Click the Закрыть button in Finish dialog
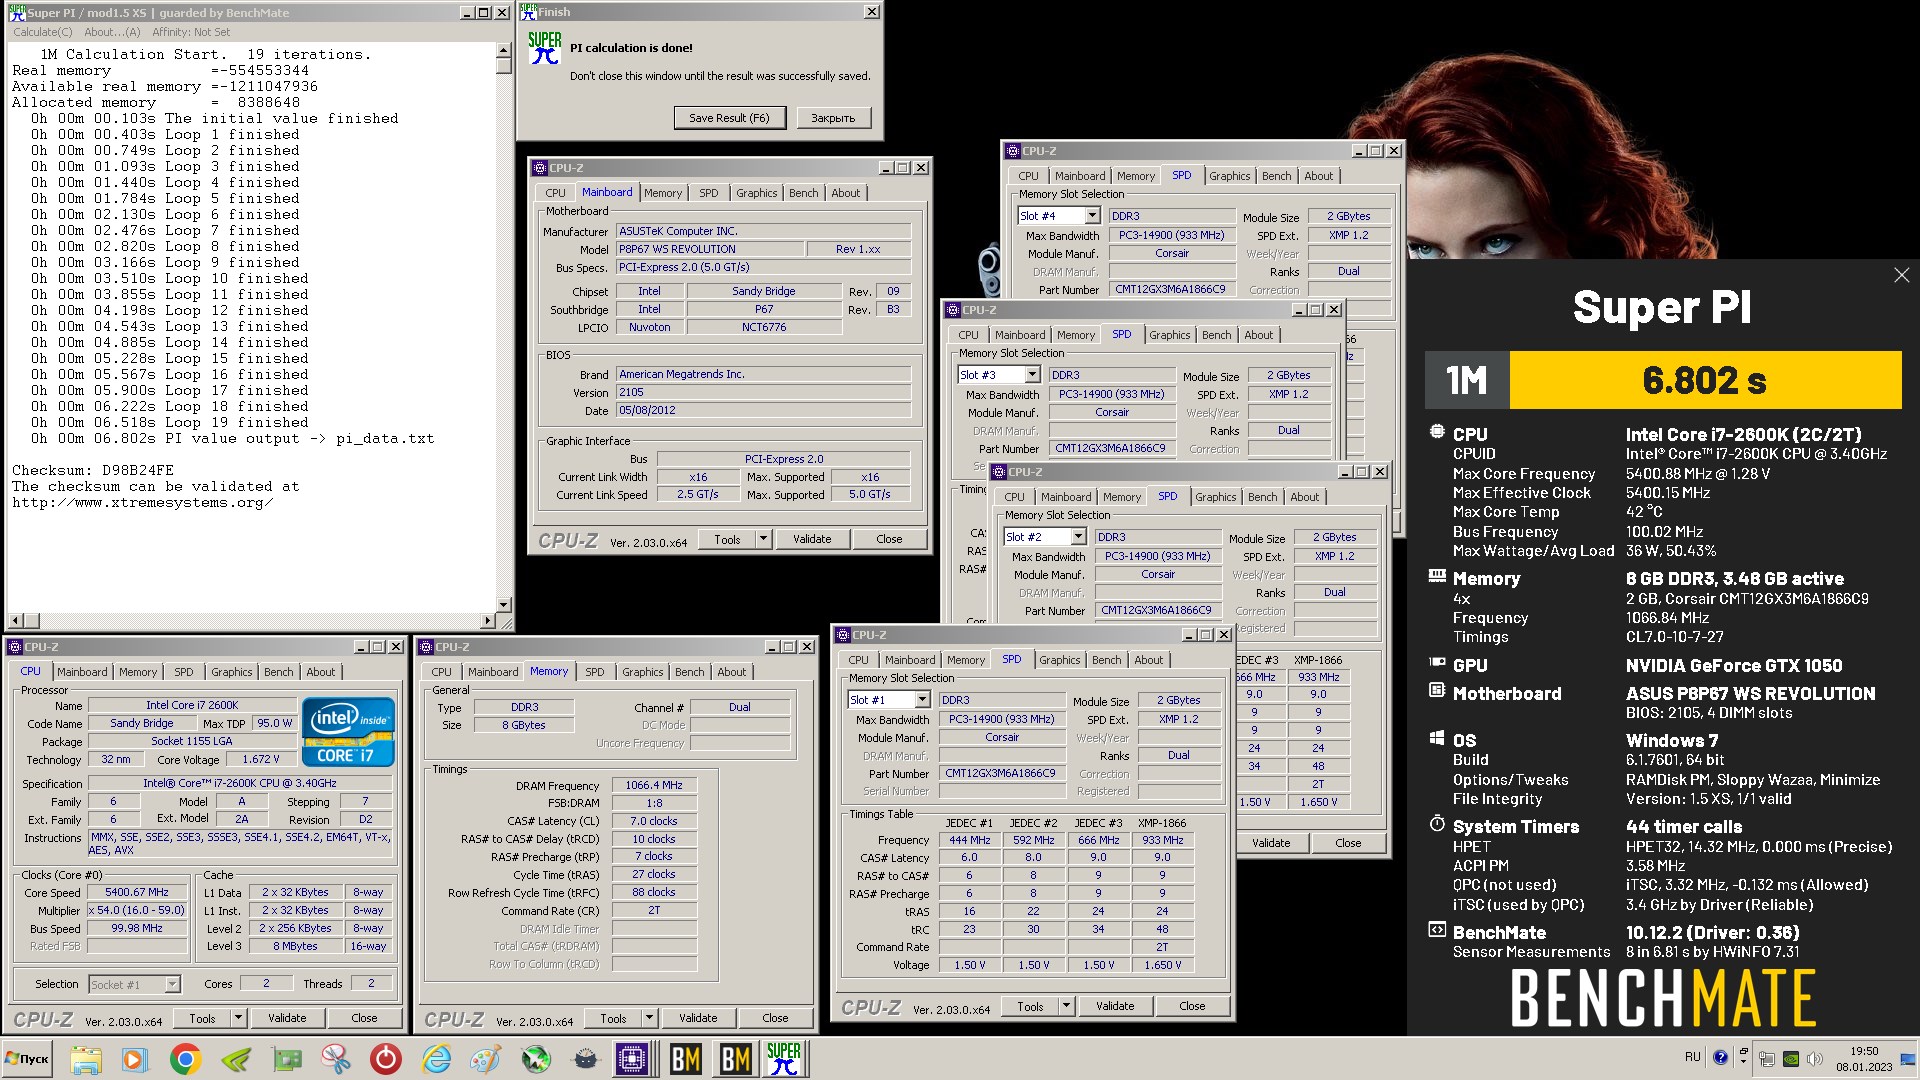 [x=833, y=118]
